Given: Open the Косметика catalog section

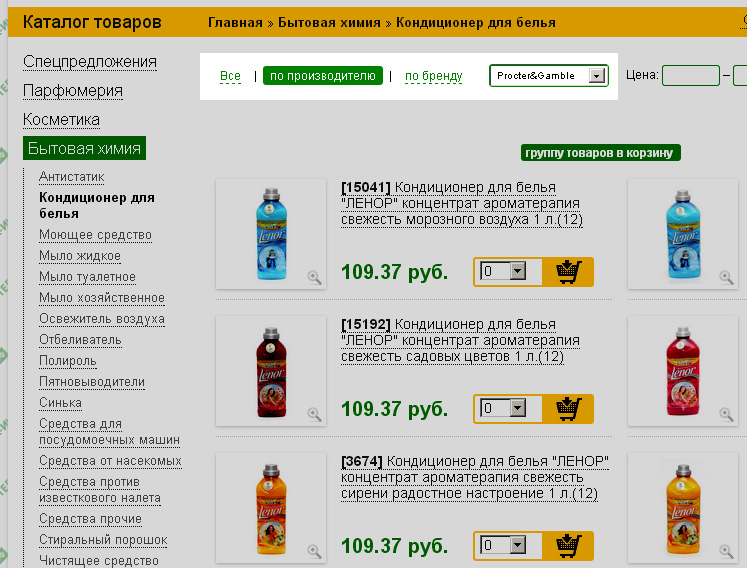Looking at the screenshot, I should (x=62, y=120).
